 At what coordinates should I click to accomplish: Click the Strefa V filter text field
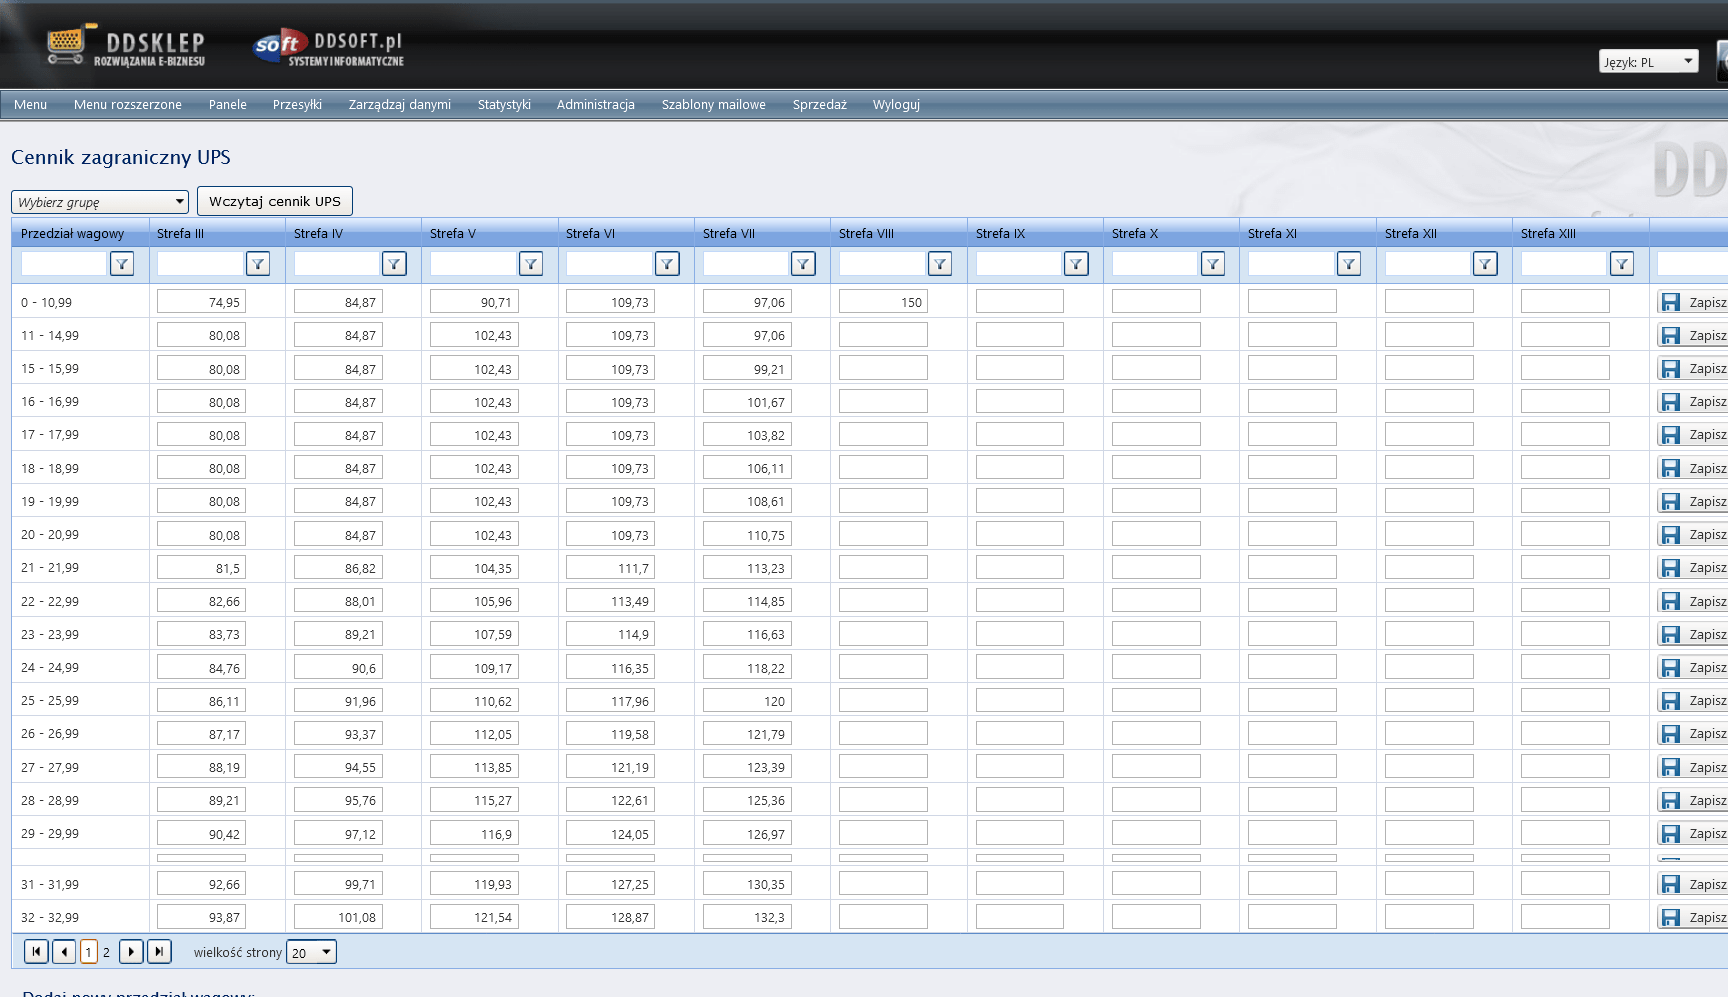click(x=473, y=264)
